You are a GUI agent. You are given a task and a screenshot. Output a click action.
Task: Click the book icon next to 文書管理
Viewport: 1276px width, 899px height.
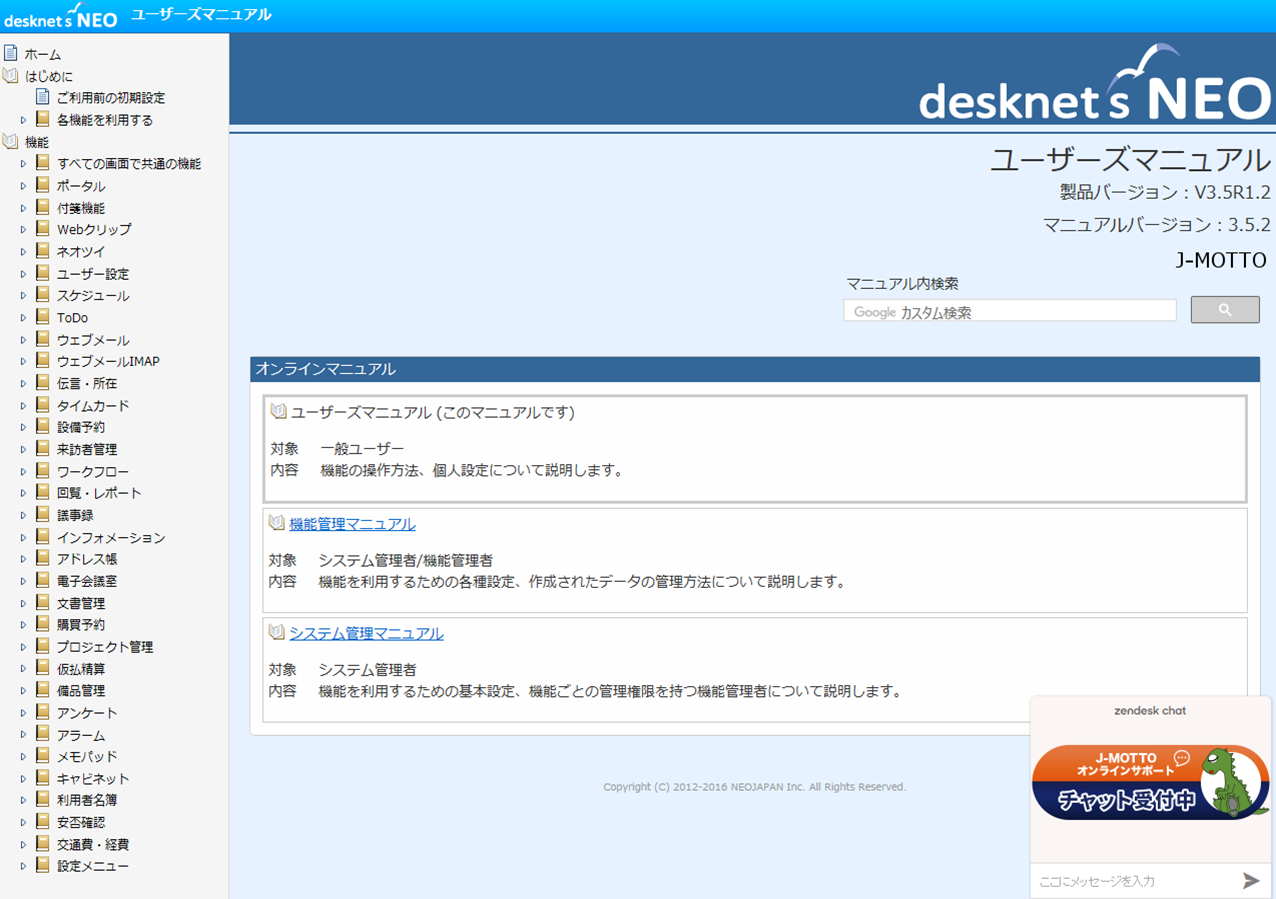point(42,602)
